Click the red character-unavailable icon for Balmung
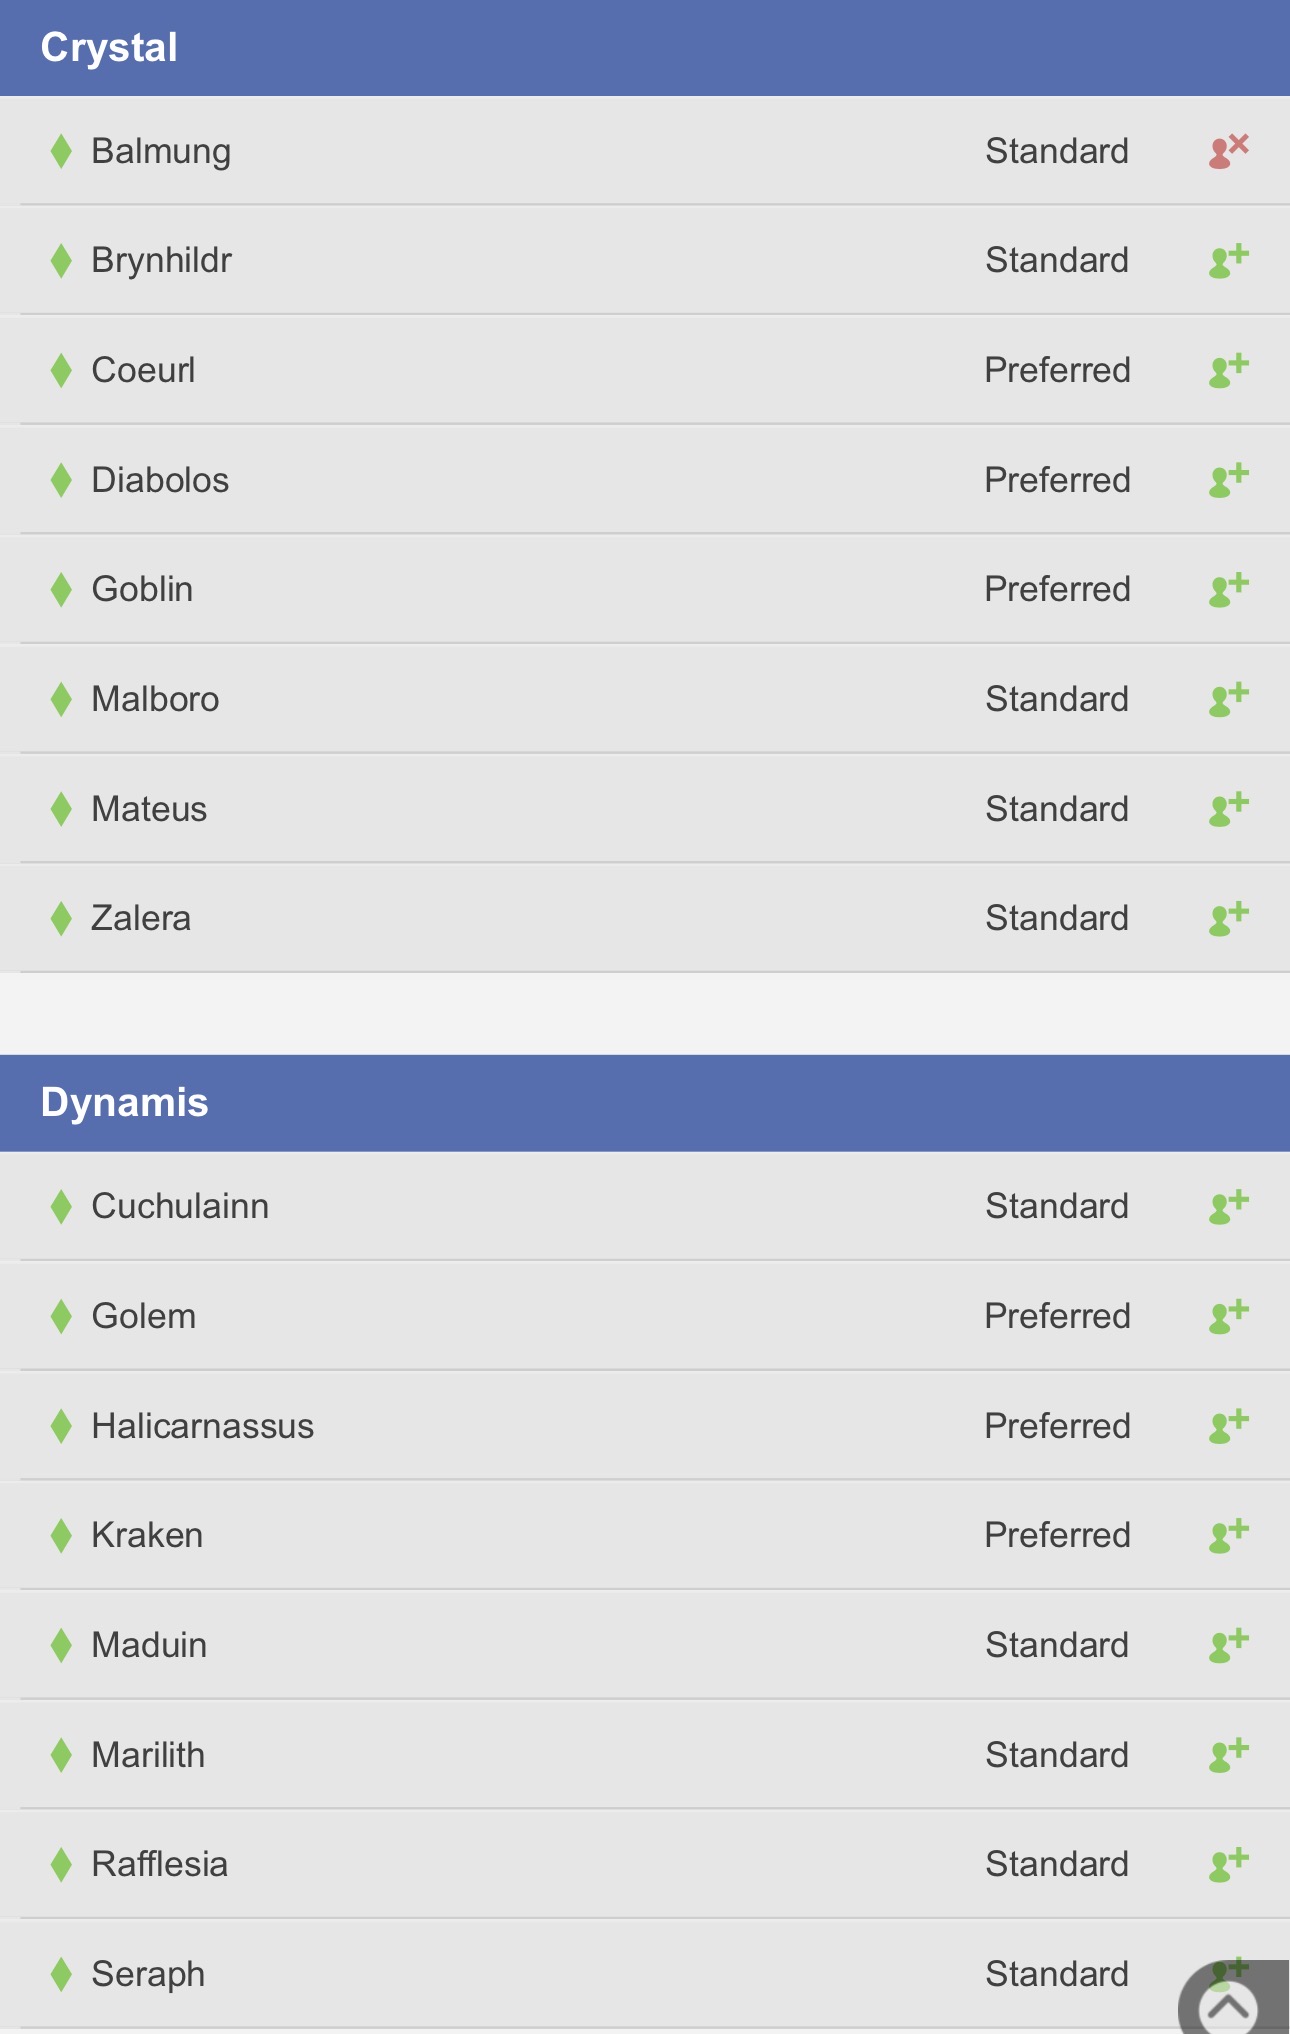Image resolution: width=1290 pixels, height=2034 pixels. click(1229, 151)
